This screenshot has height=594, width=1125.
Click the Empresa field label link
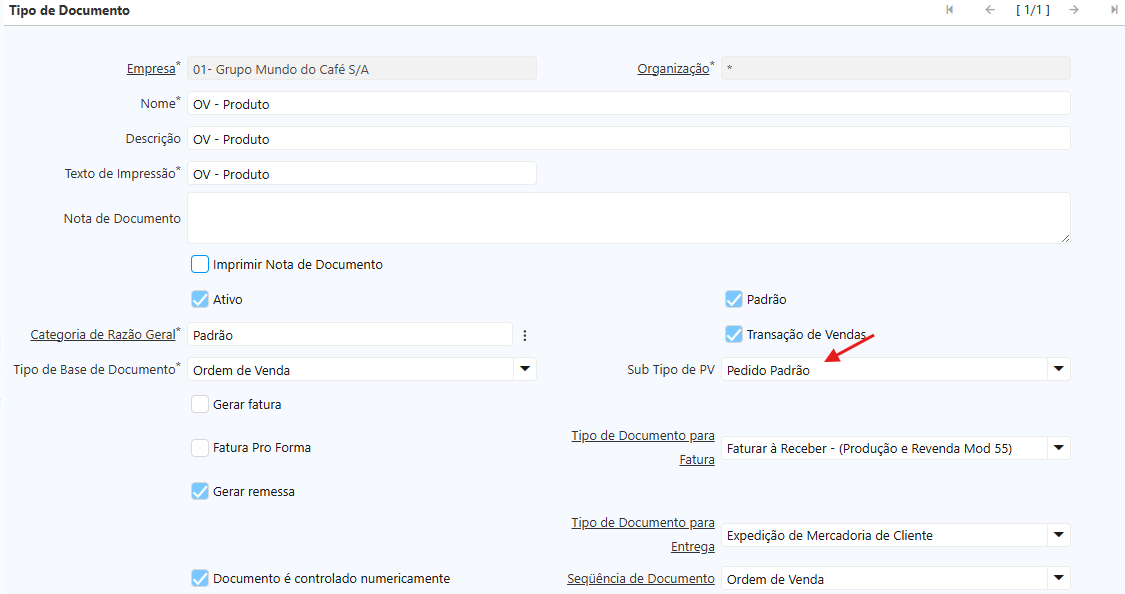click(150, 69)
